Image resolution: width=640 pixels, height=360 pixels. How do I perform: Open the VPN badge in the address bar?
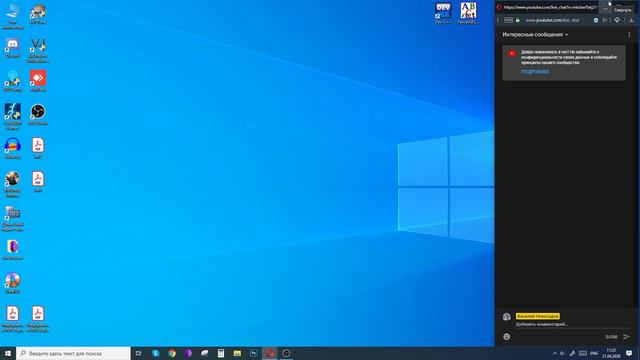pos(509,20)
